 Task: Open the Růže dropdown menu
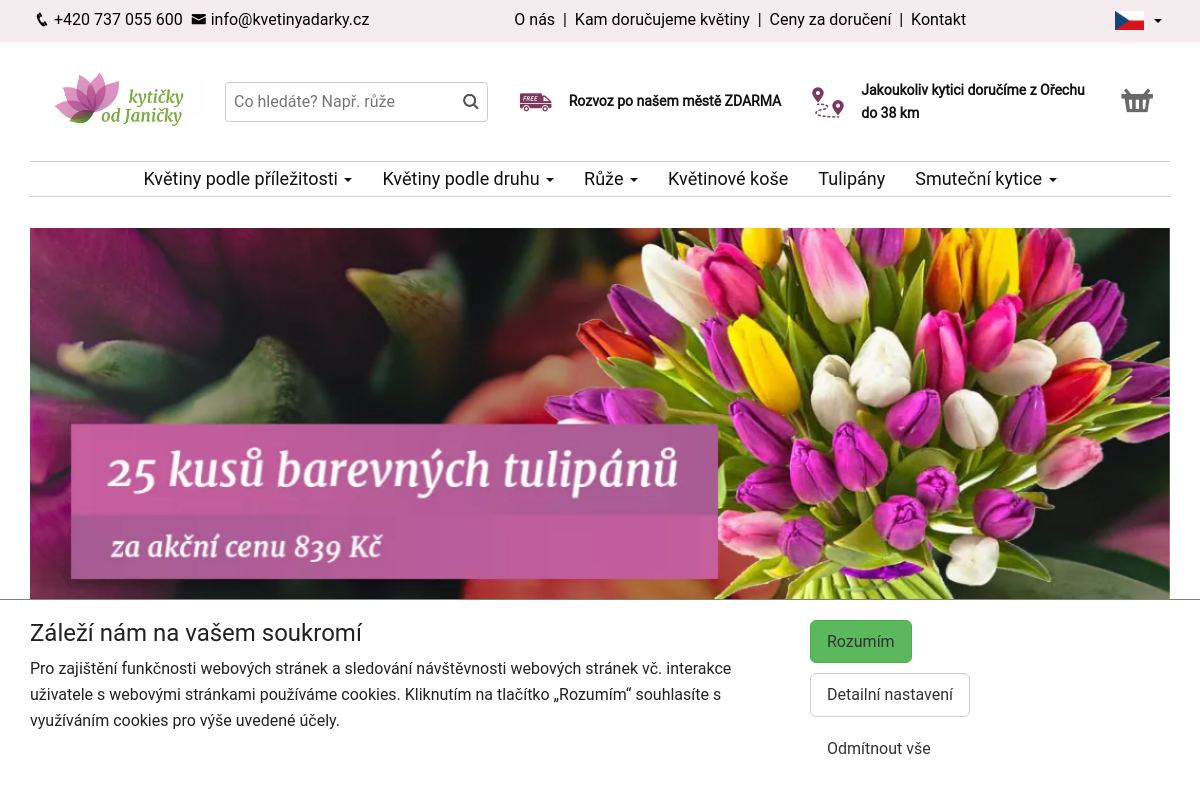point(610,179)
